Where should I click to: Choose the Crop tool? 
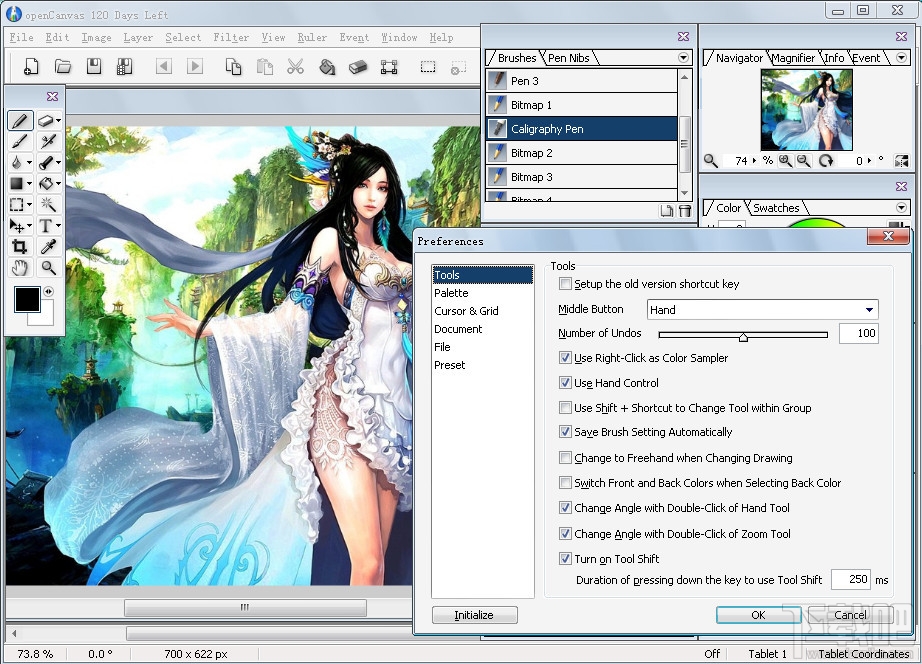click(x=20, y=244)
